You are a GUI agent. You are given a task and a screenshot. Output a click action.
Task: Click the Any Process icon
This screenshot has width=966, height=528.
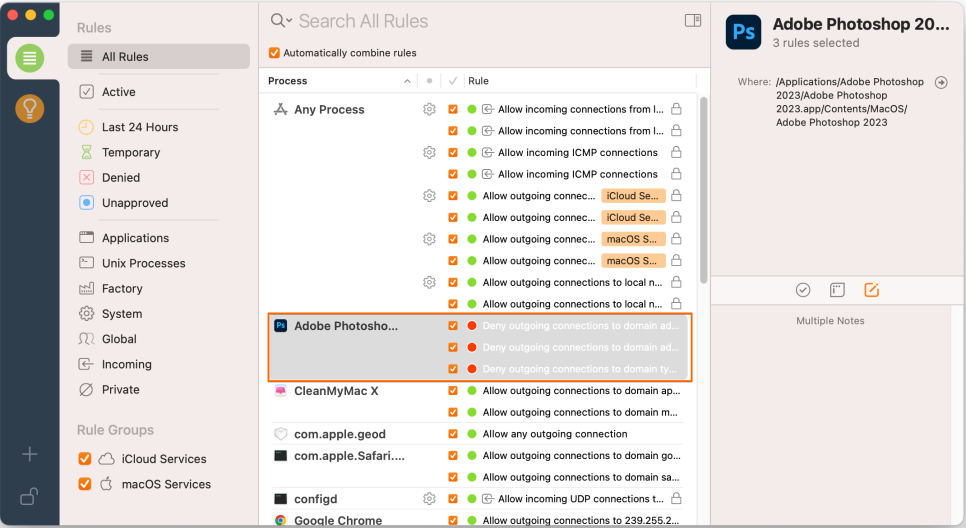point(280,109)
